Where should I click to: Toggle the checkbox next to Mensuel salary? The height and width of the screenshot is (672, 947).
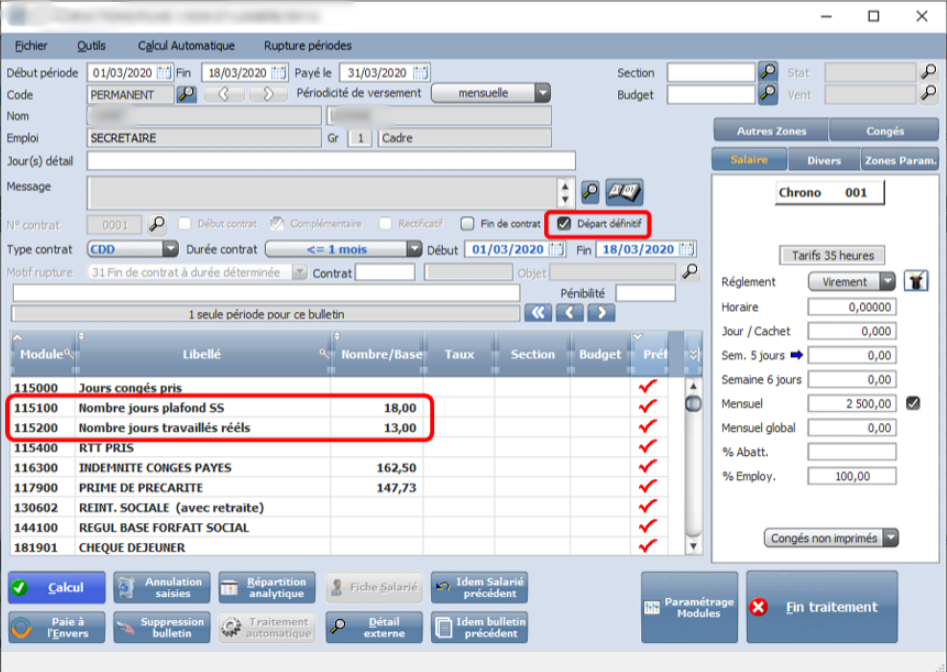(x=913, y=403)
